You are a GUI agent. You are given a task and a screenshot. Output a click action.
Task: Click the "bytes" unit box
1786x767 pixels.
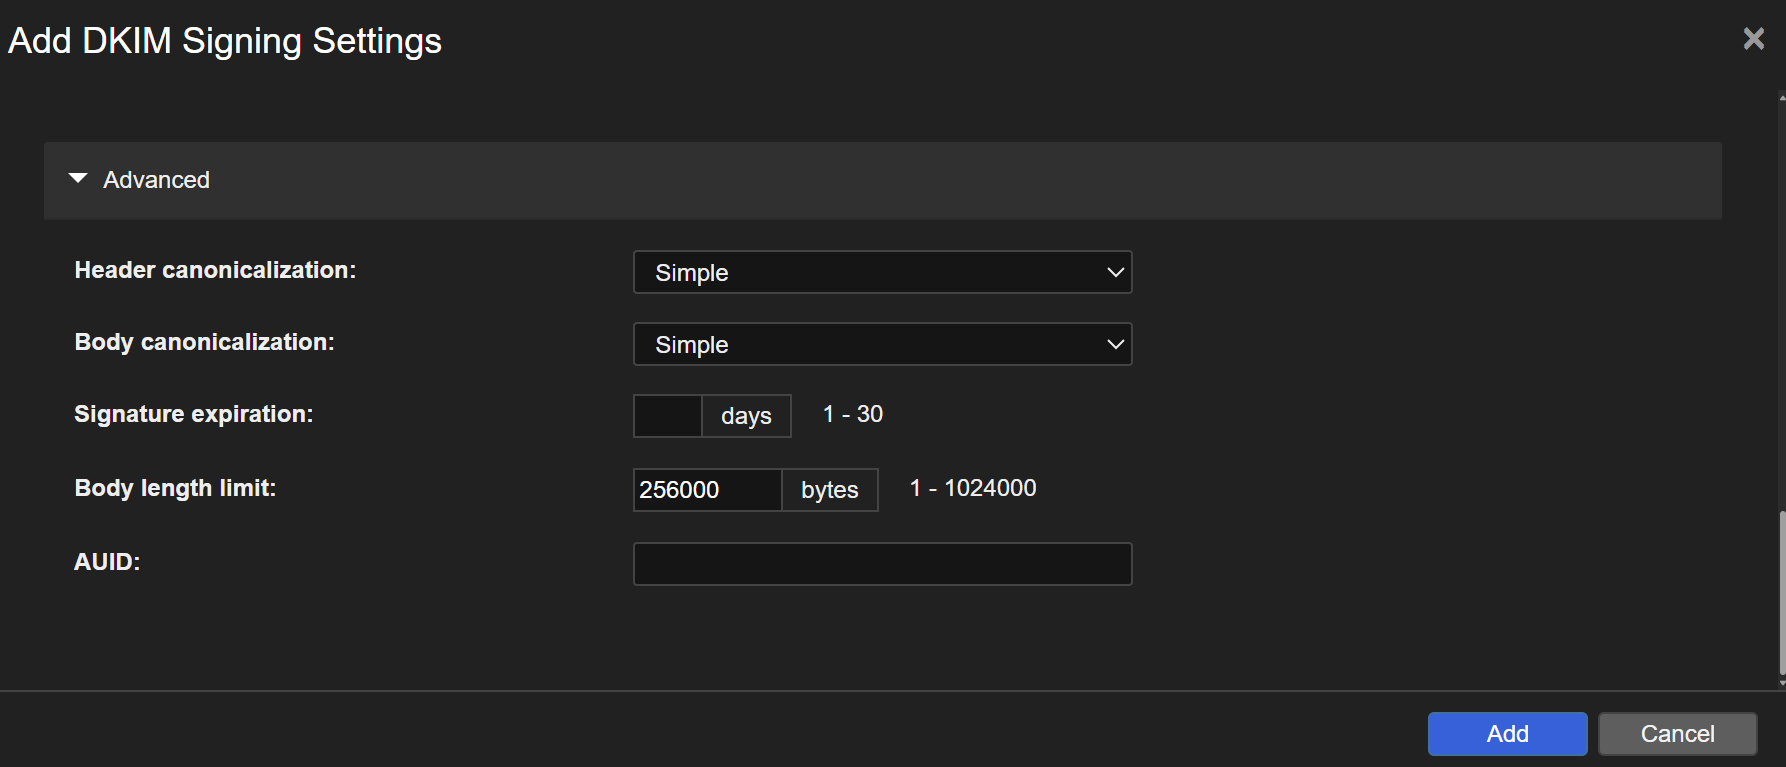click(829, 490)
